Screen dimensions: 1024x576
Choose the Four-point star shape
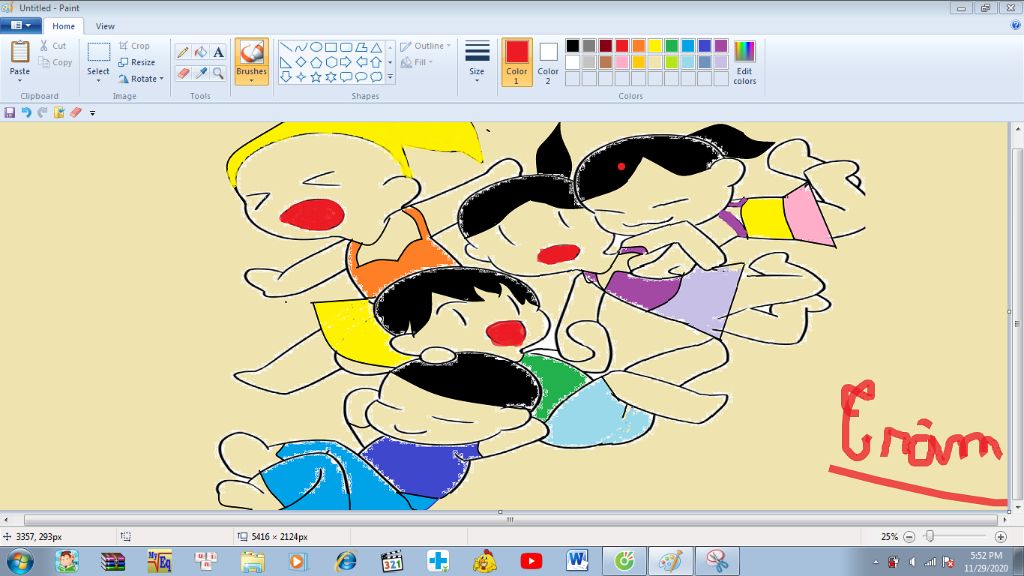[x=300, y=77]
